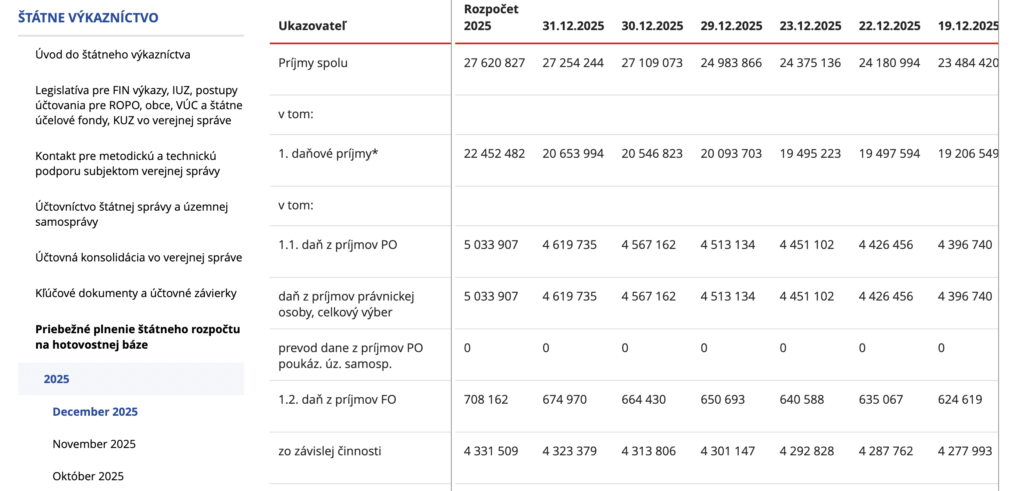Image resolution: width=1024 pixels, height=491 pixels.
Task: Open Október 2025 report
Action: tap(88, 476)
